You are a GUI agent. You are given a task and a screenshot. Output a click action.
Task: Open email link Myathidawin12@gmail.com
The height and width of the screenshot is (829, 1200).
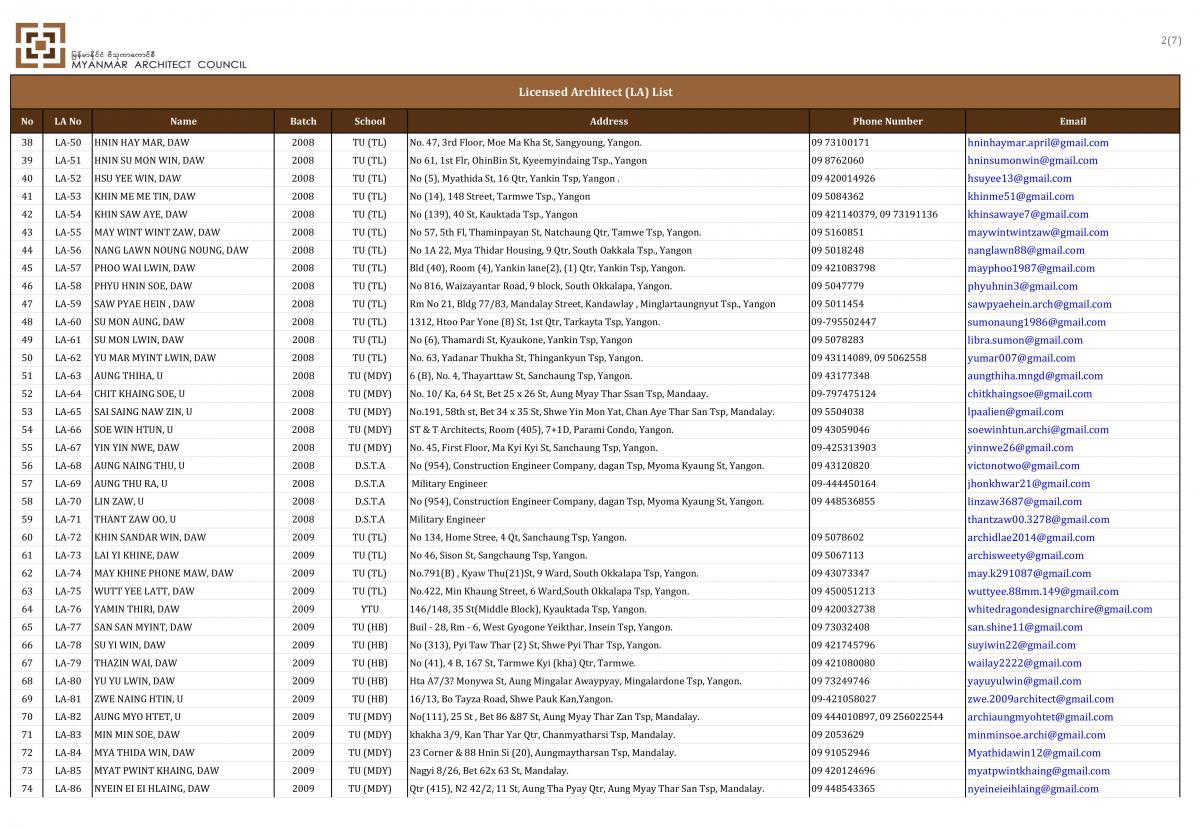pos(1034,753)
